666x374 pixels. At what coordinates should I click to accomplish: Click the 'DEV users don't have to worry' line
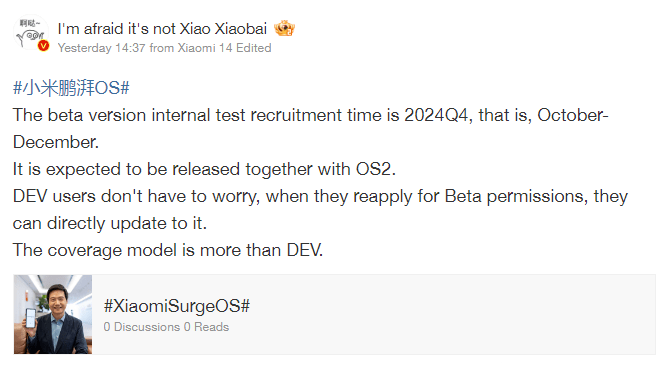320,197
